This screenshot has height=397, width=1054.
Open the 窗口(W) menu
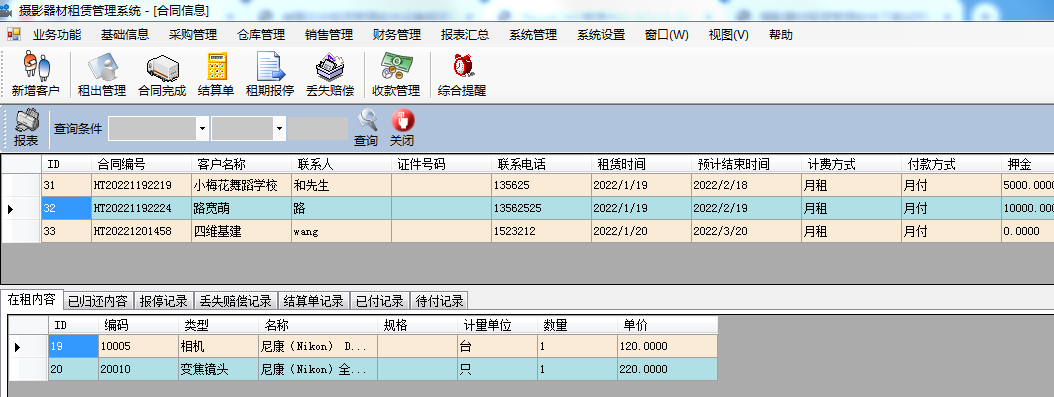pyautogui.click(x=667, y=35)
